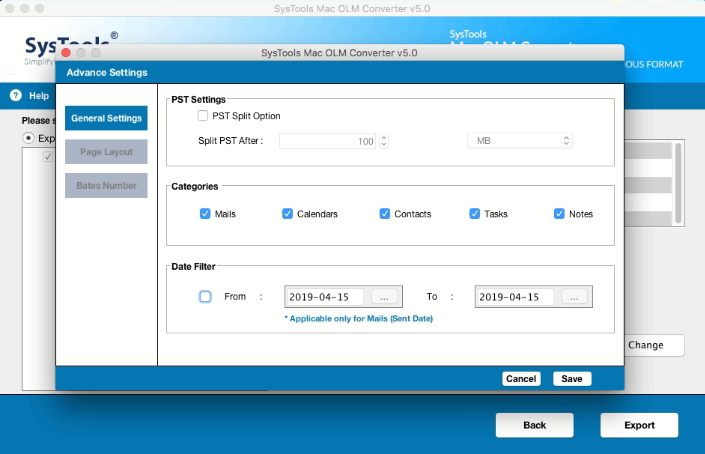Viewport: 705px width, 454px height.
Task: Click the Change button in main window
Action: [x=654, y=345]
